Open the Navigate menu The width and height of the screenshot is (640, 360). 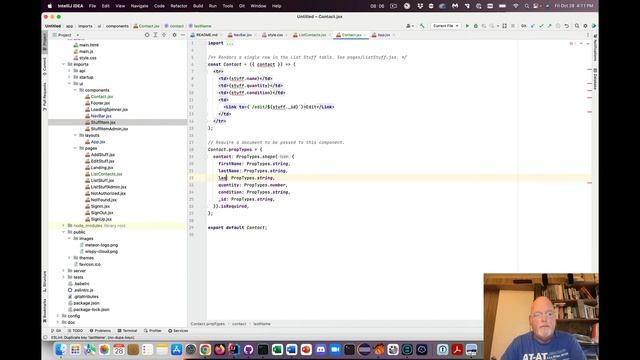(x=140, y=6)
